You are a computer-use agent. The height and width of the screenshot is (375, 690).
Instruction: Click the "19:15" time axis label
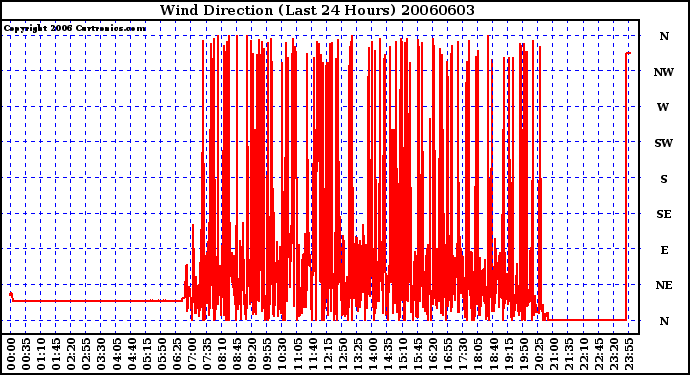point(508,354)
